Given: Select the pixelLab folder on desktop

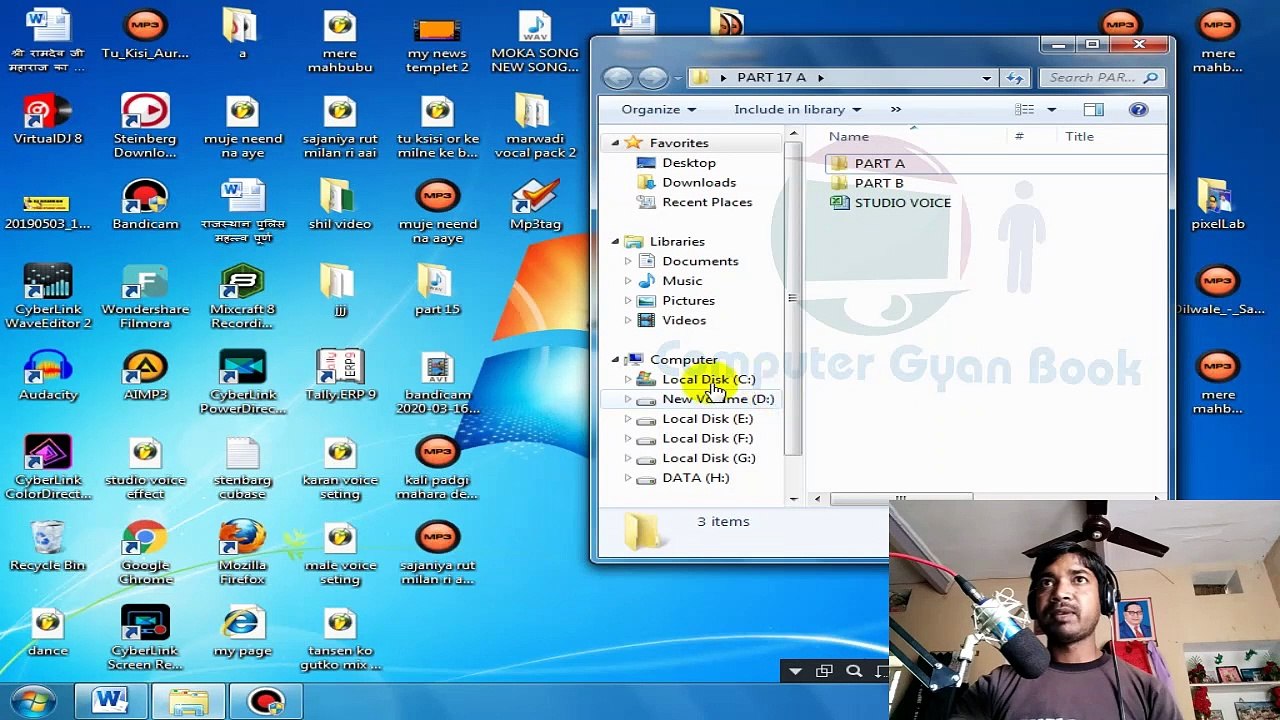Looking at the screenshot, I should coord(1217,205).
